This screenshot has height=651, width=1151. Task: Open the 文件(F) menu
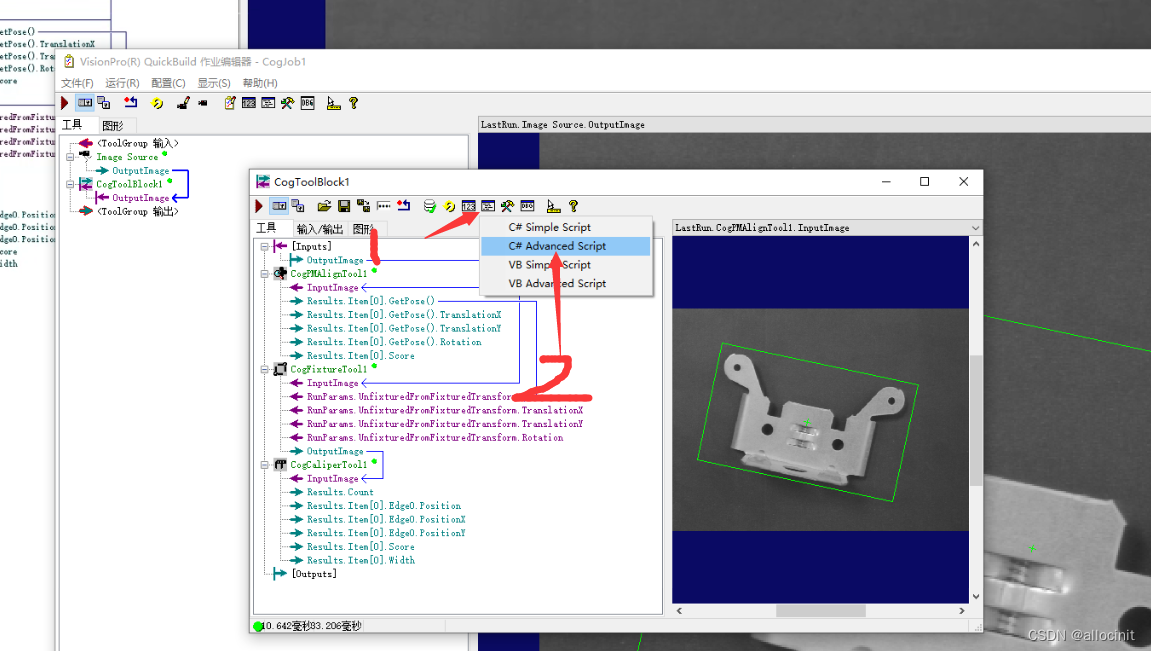click(x=77, y=83)
